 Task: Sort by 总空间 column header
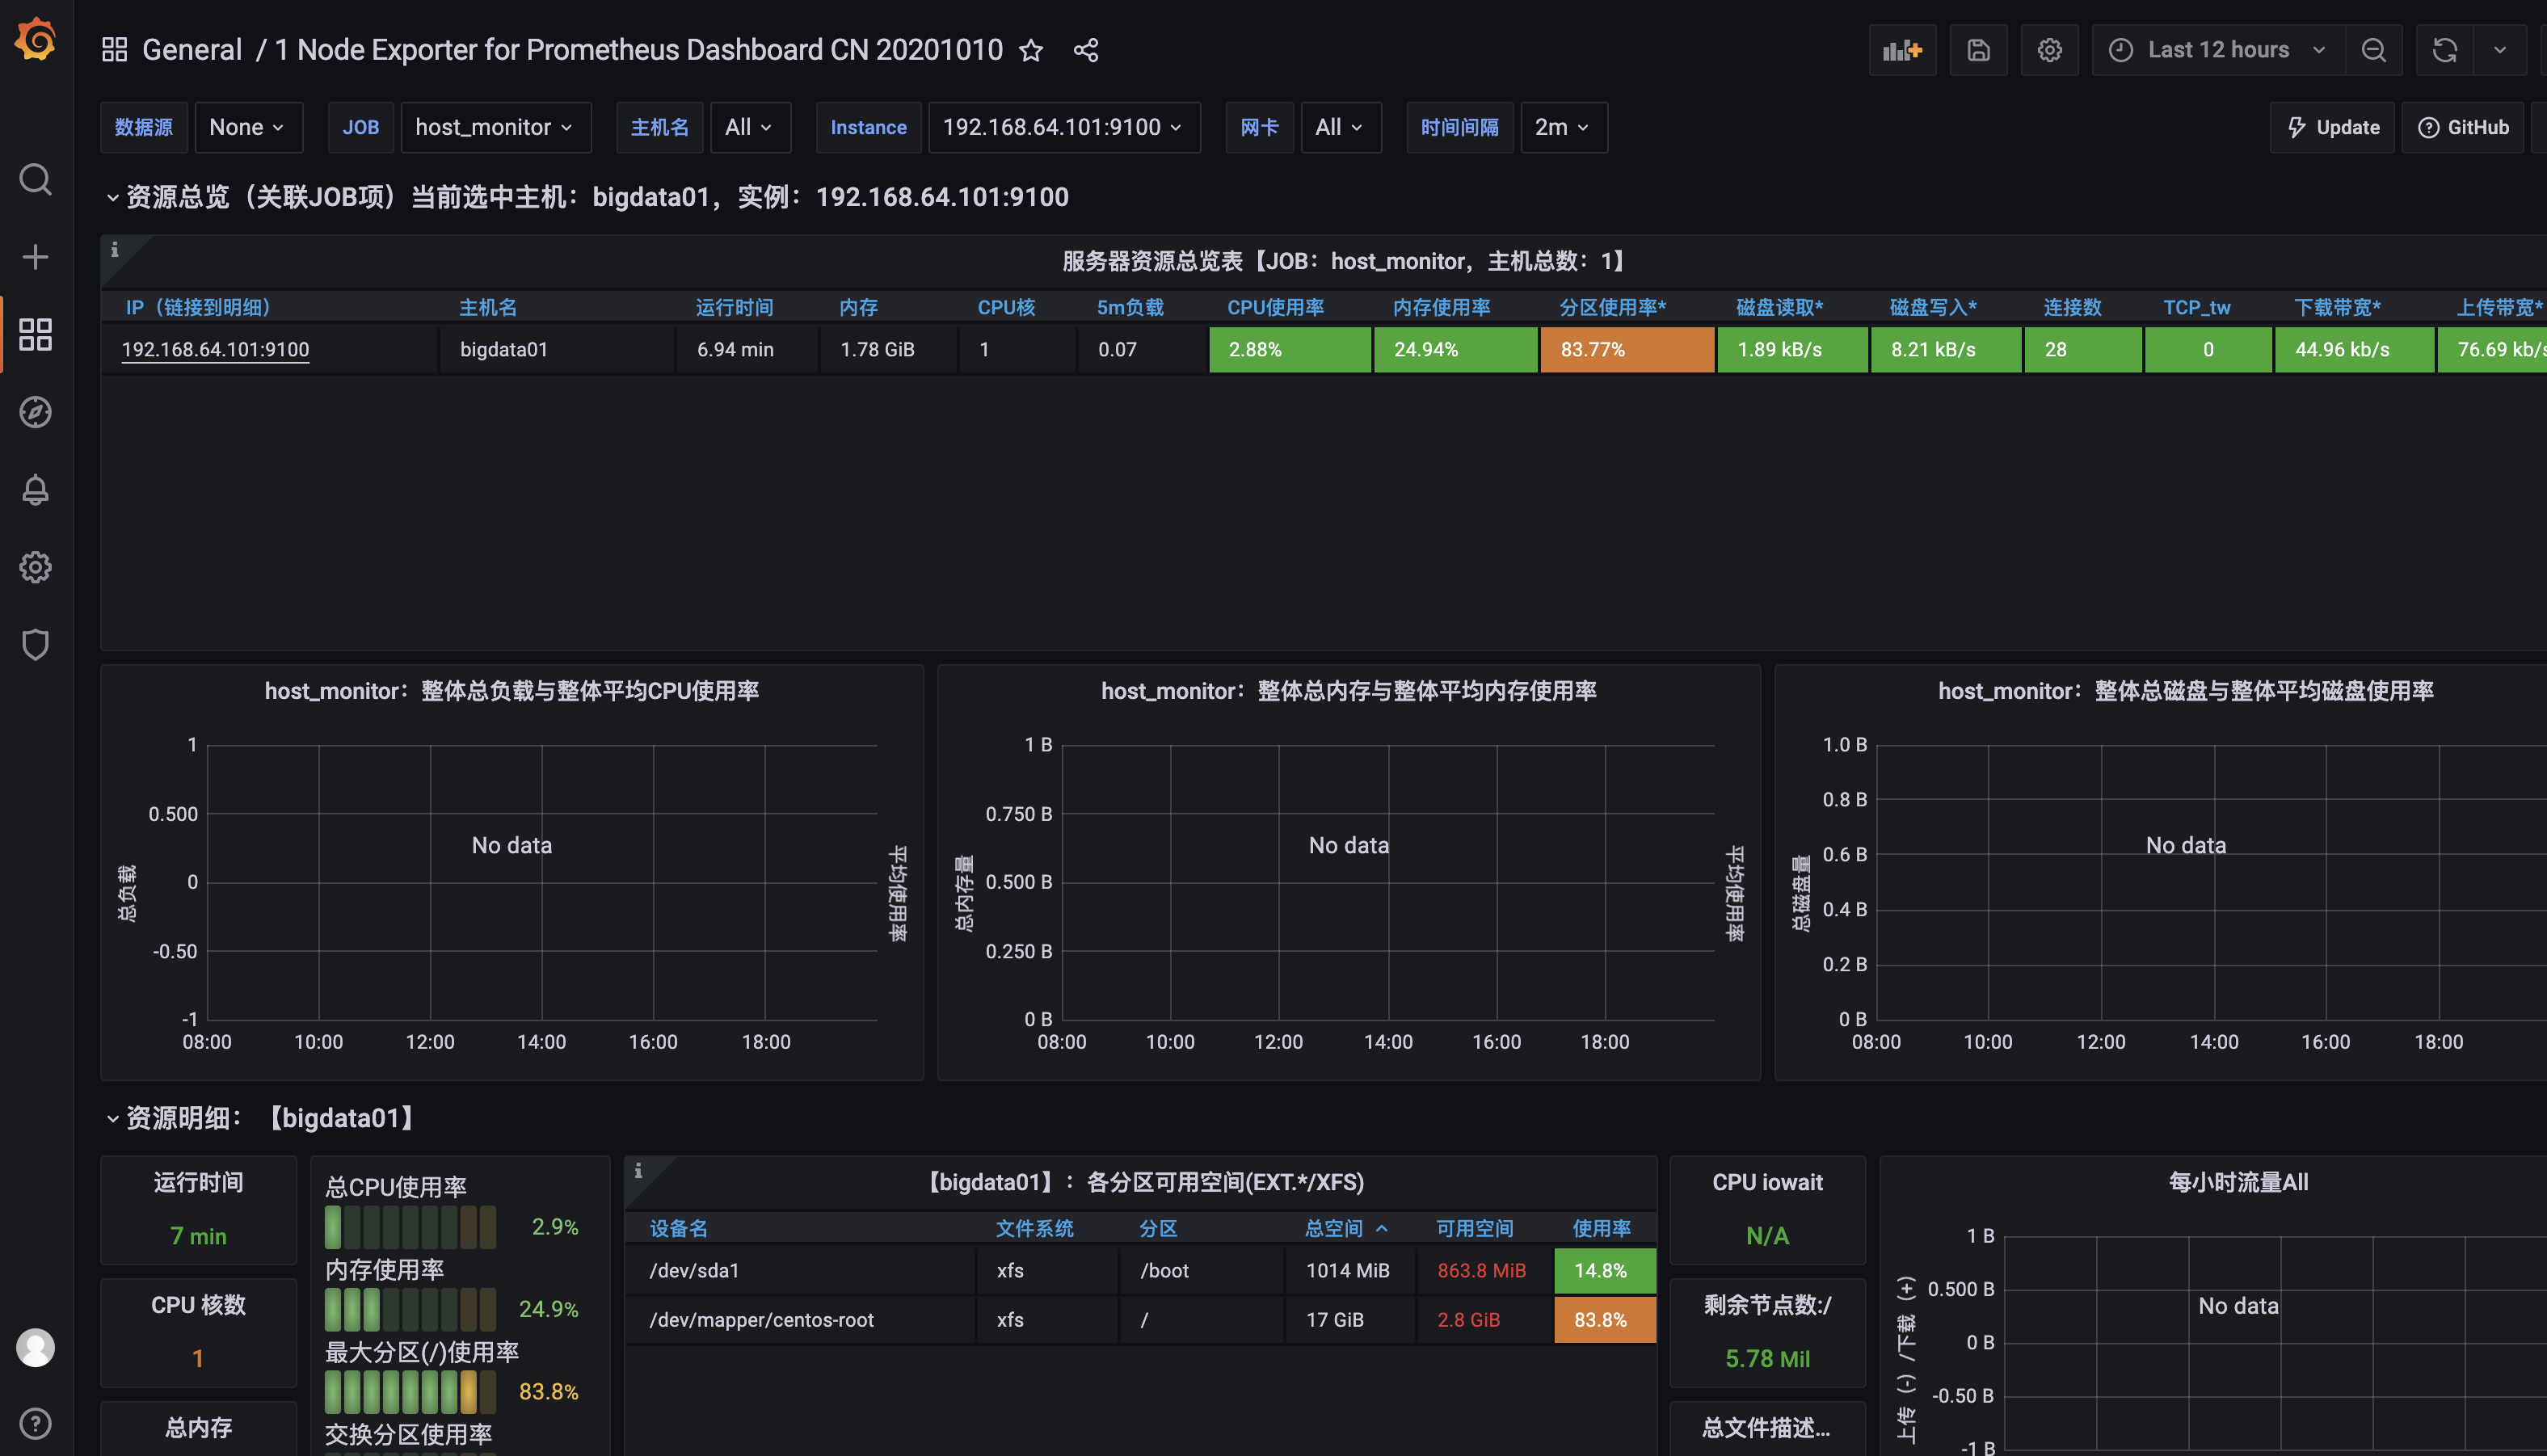[x=1335, y=1228]
